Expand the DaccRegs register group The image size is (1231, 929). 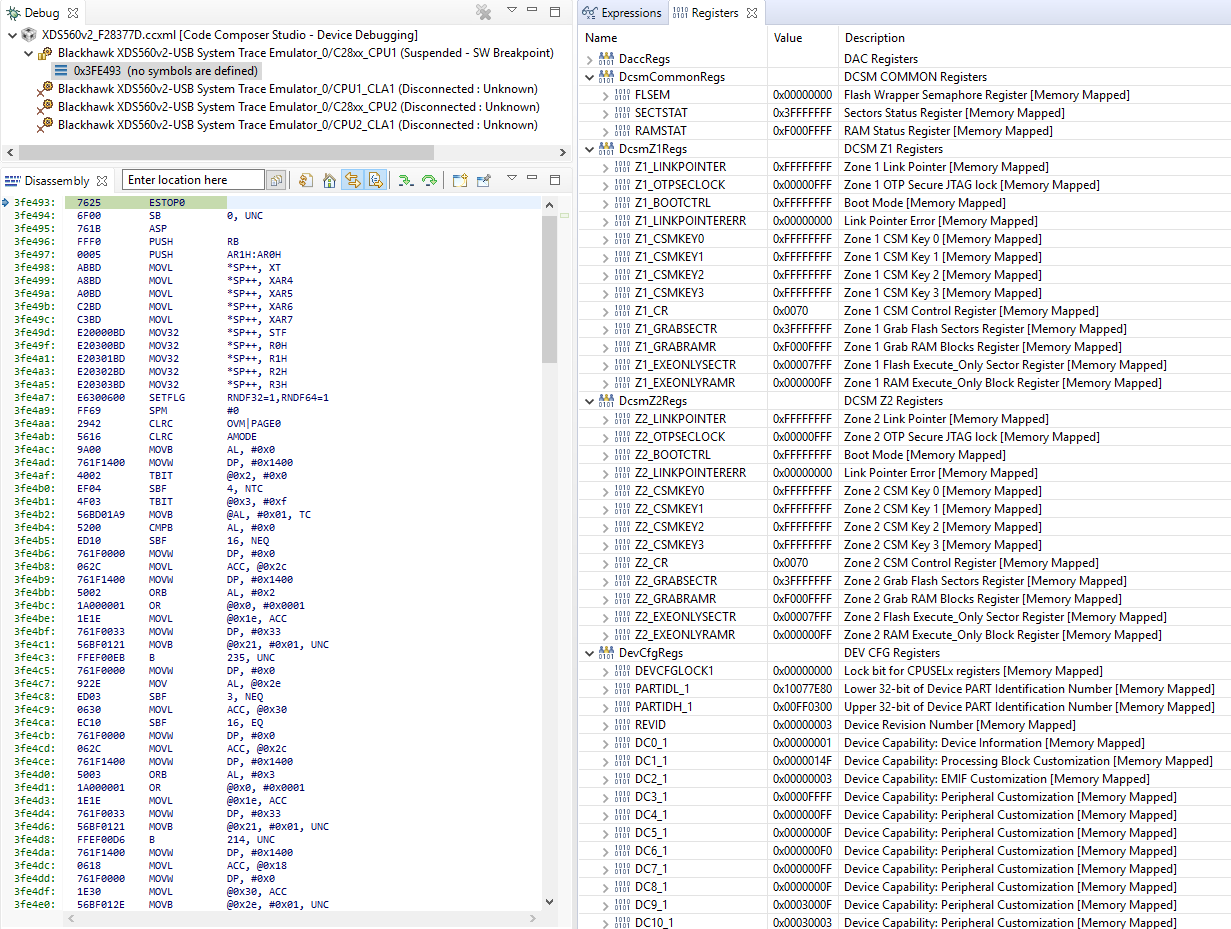[589, 59]
